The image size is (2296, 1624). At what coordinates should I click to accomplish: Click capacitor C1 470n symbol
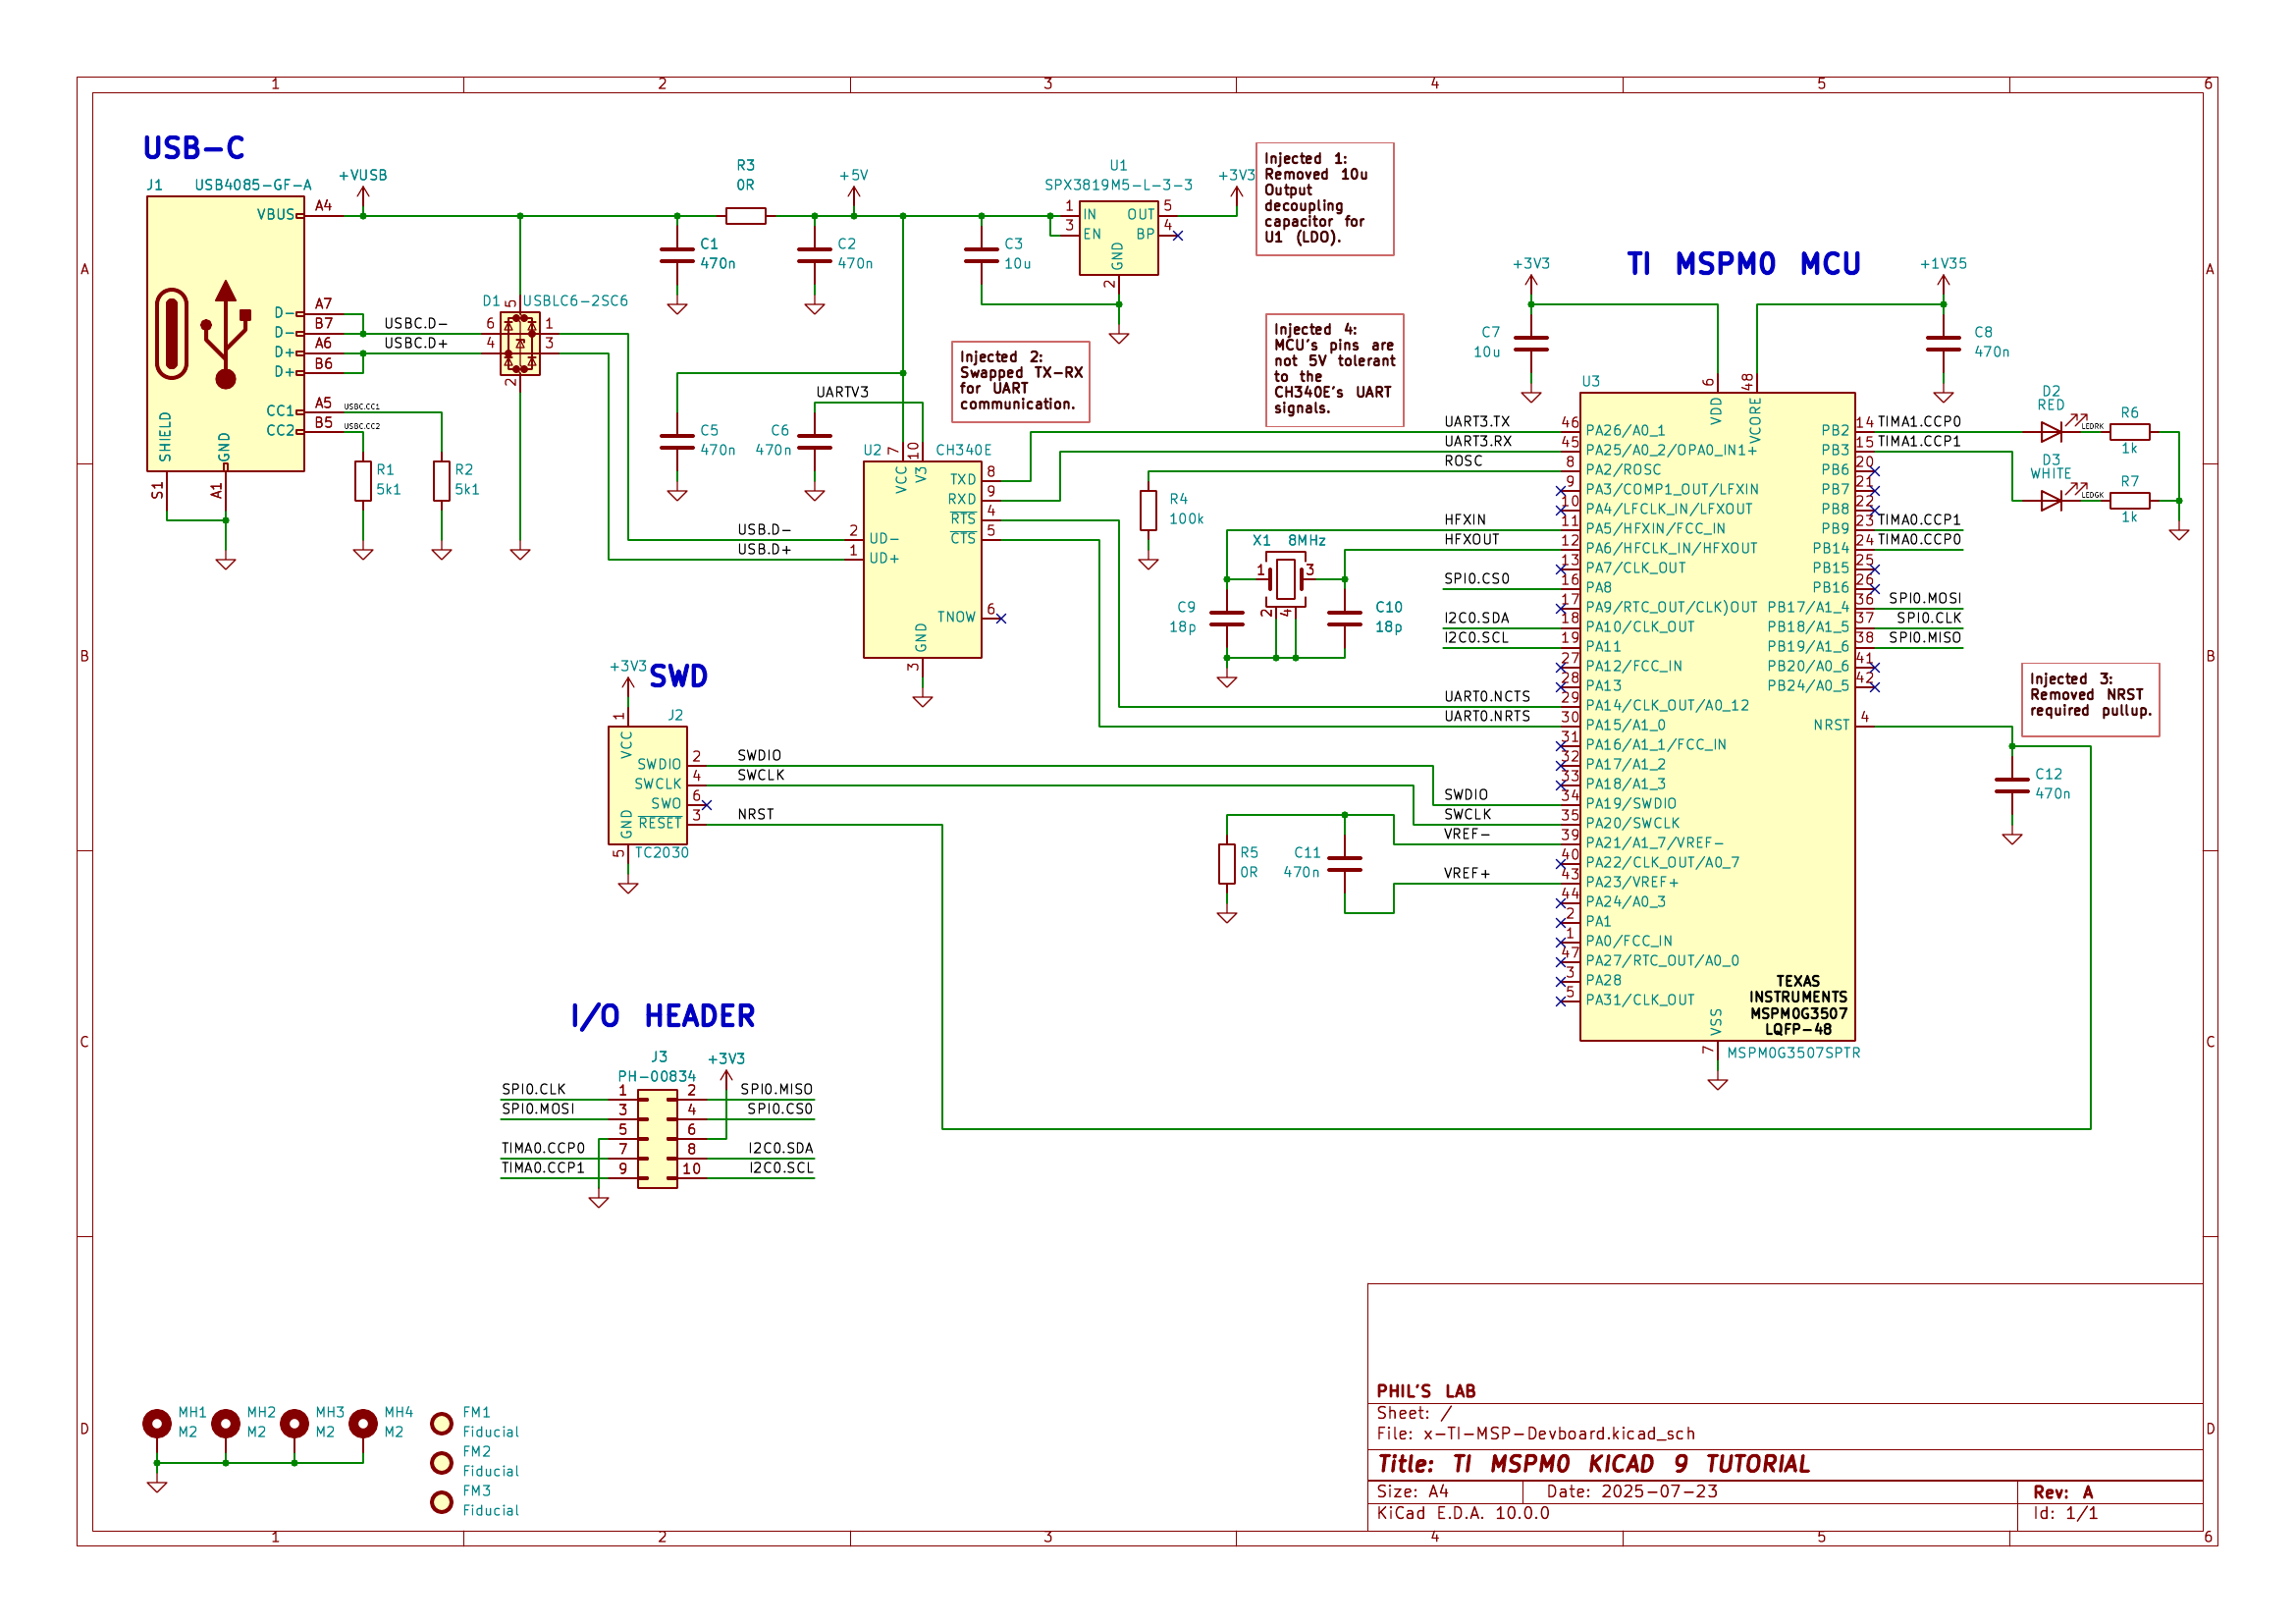[x=677, y=255]
